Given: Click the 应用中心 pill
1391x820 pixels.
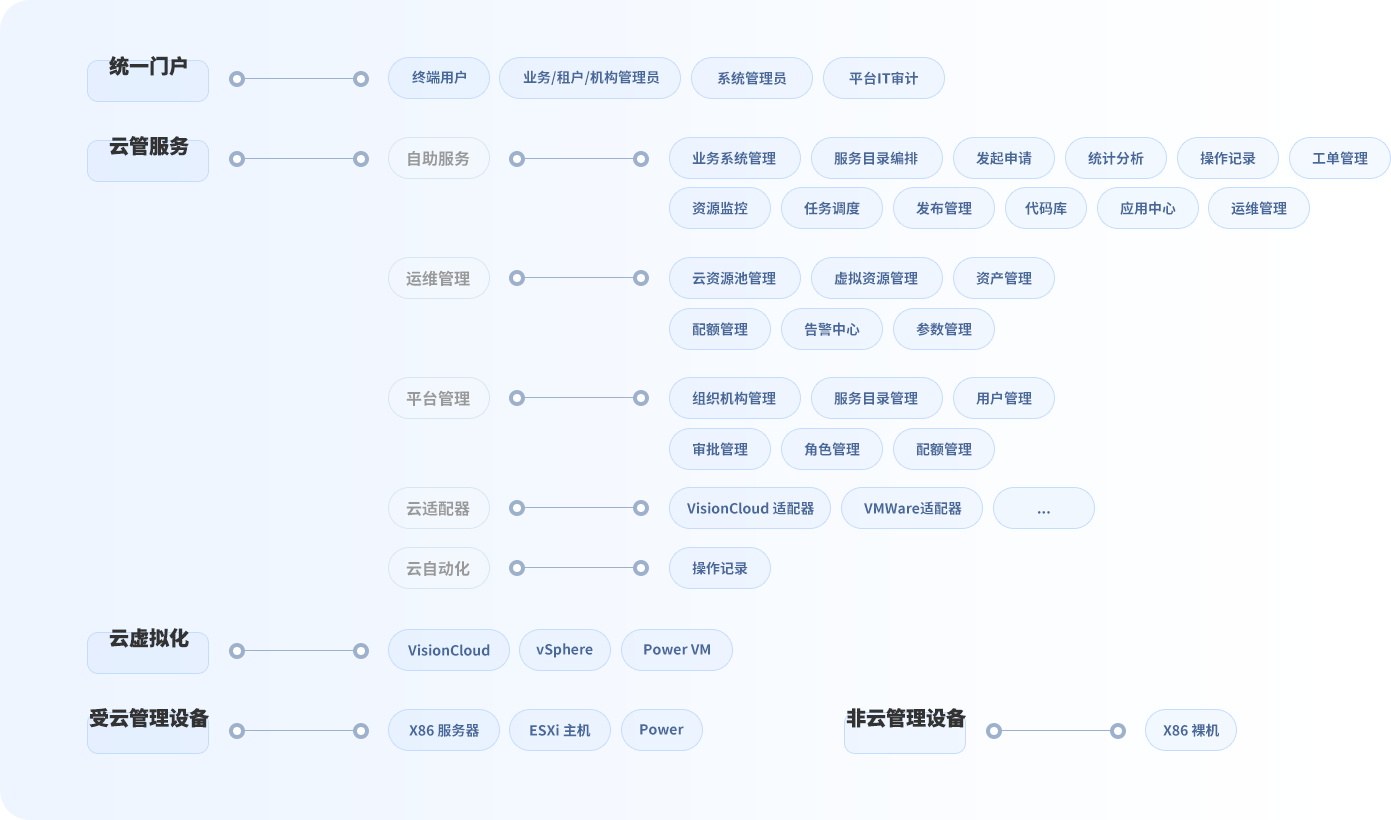Looking at the screenshot, I should [1148, 208].
